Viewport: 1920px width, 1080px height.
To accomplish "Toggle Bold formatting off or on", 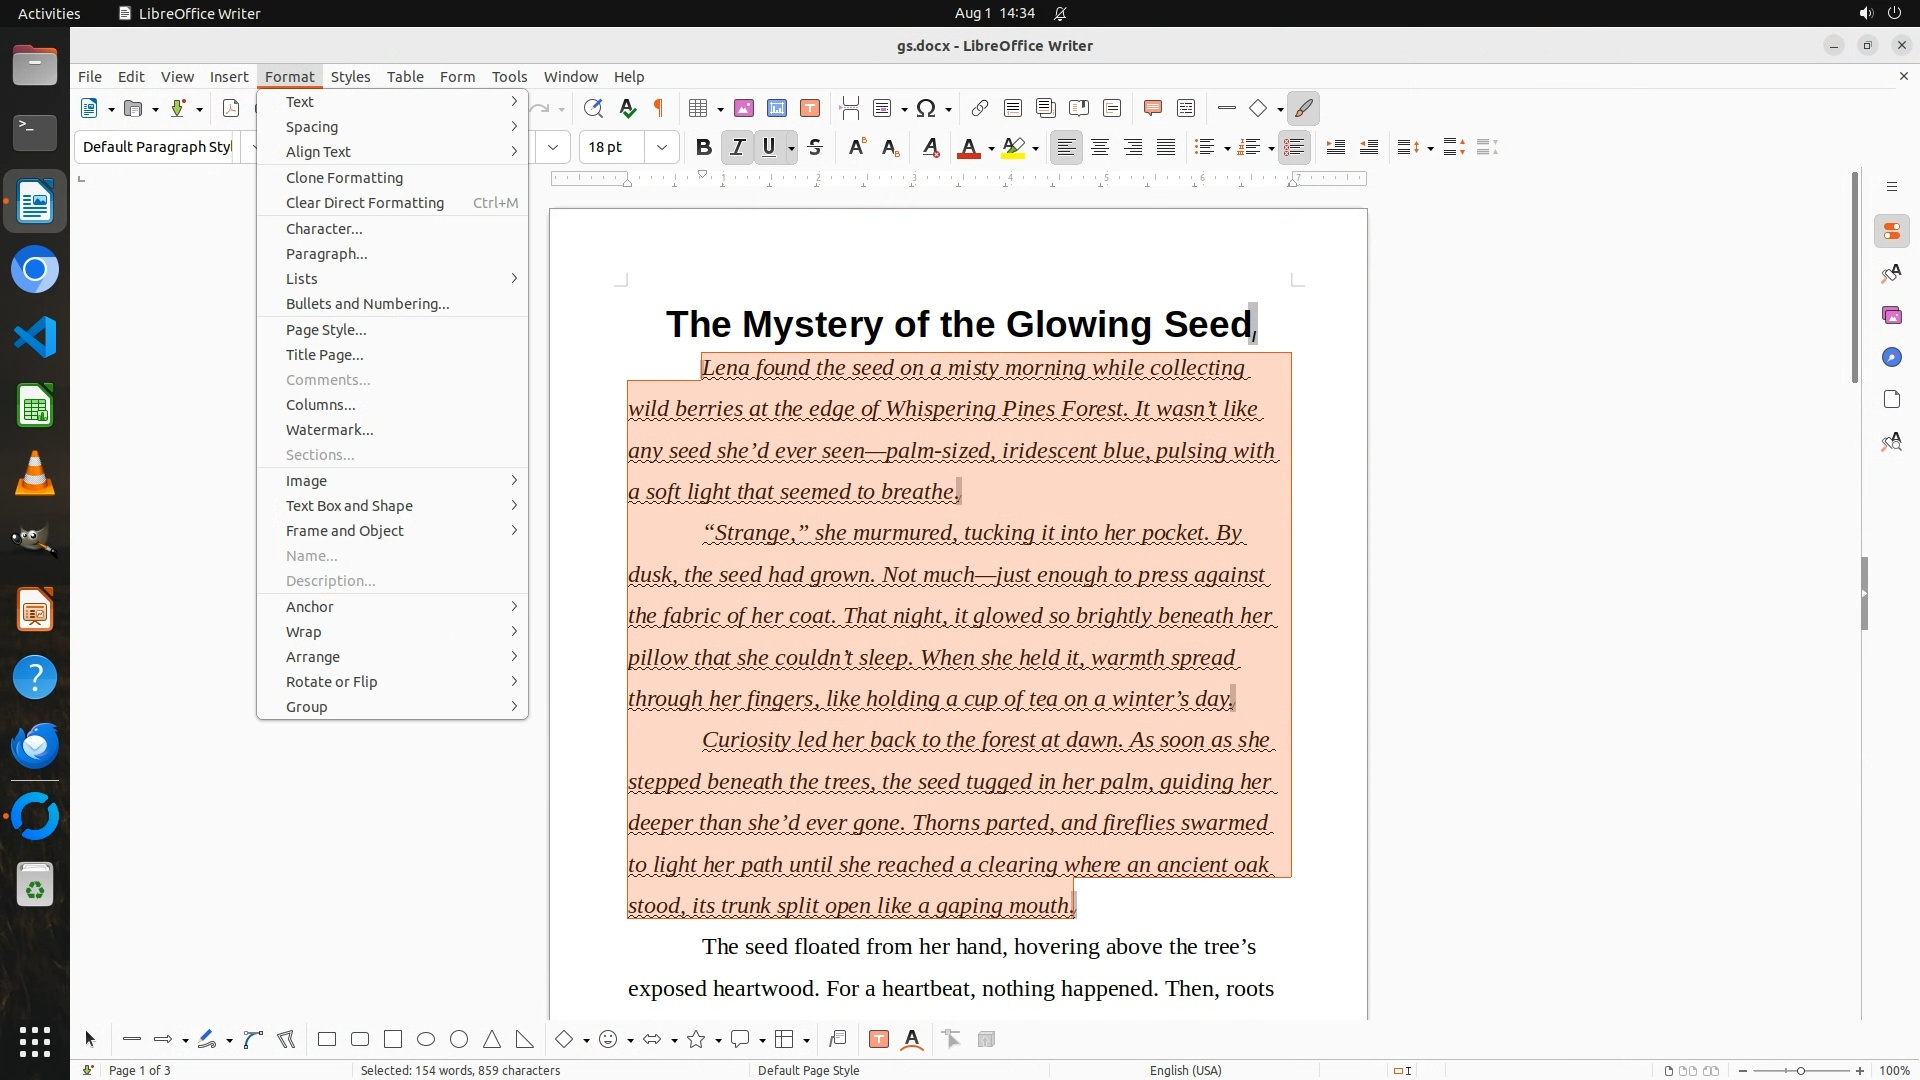I will click(703, 148).
